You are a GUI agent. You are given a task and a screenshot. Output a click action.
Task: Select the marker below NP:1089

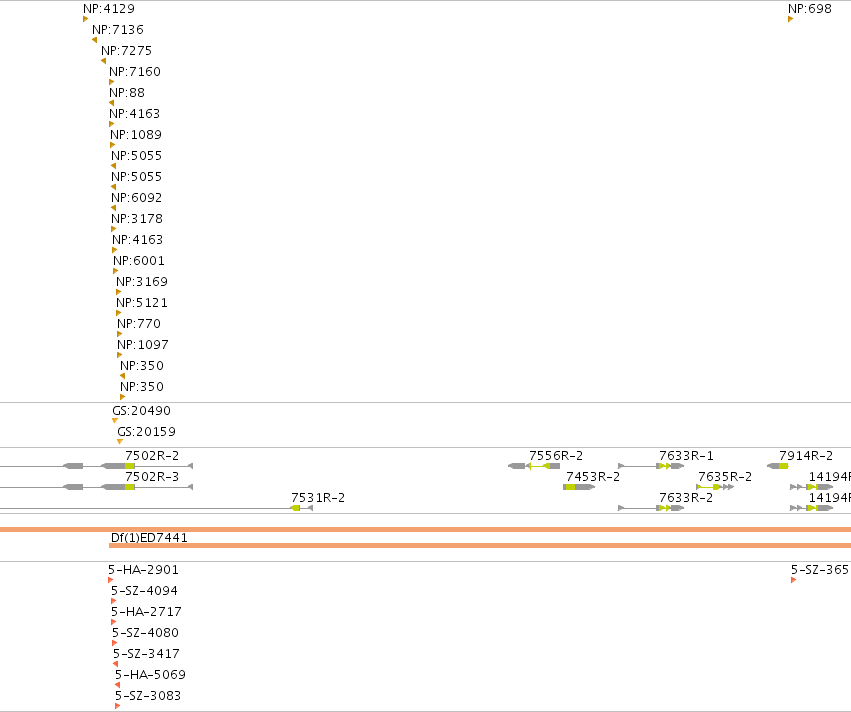[113, 145]
